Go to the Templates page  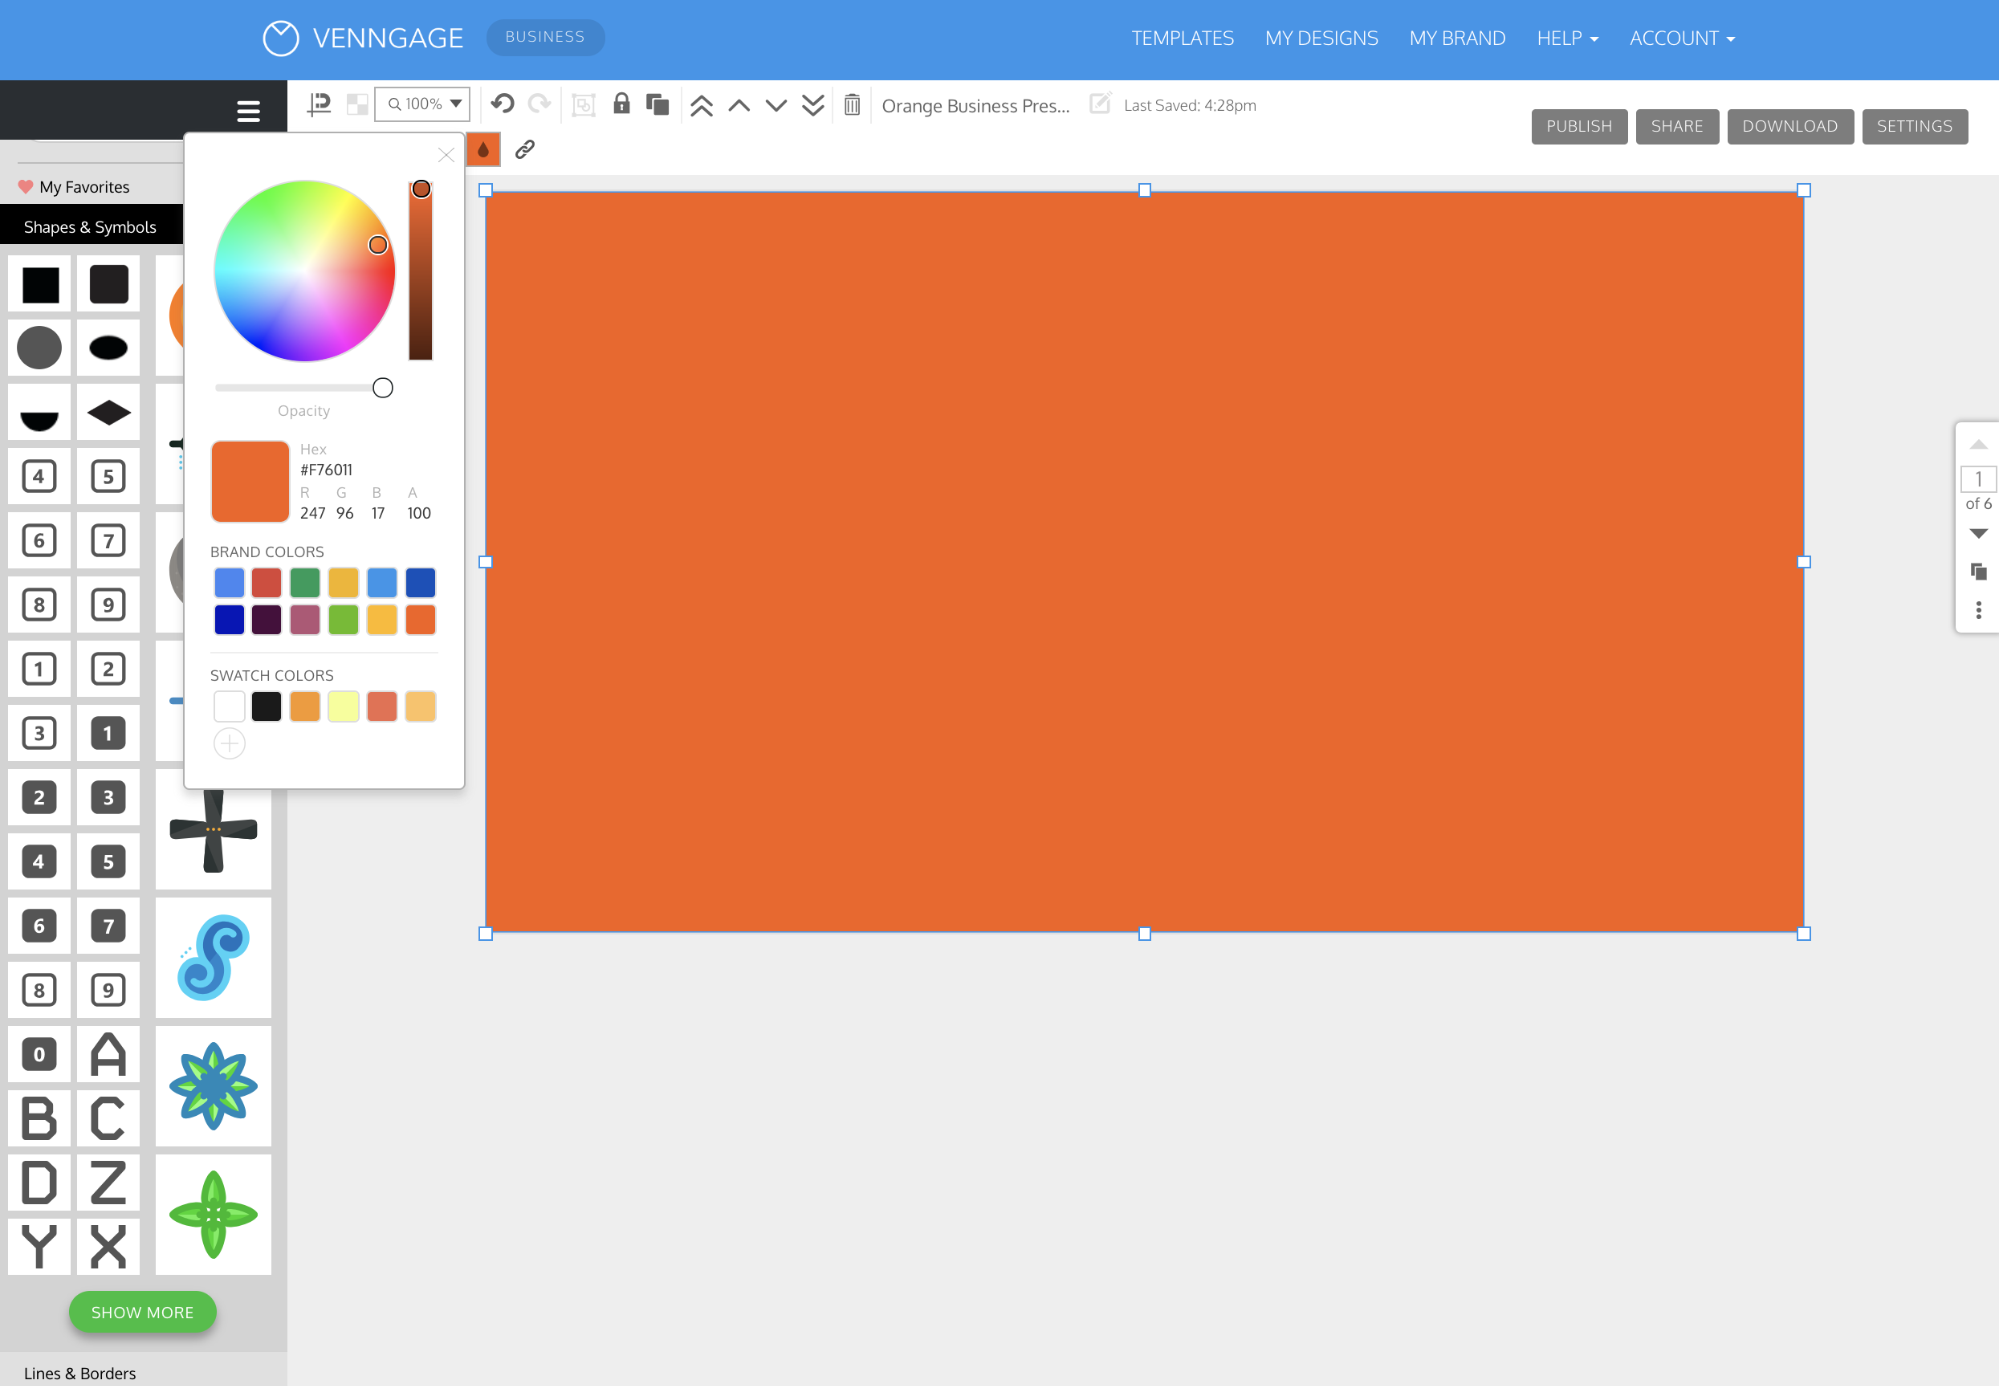pos(1182,38)
